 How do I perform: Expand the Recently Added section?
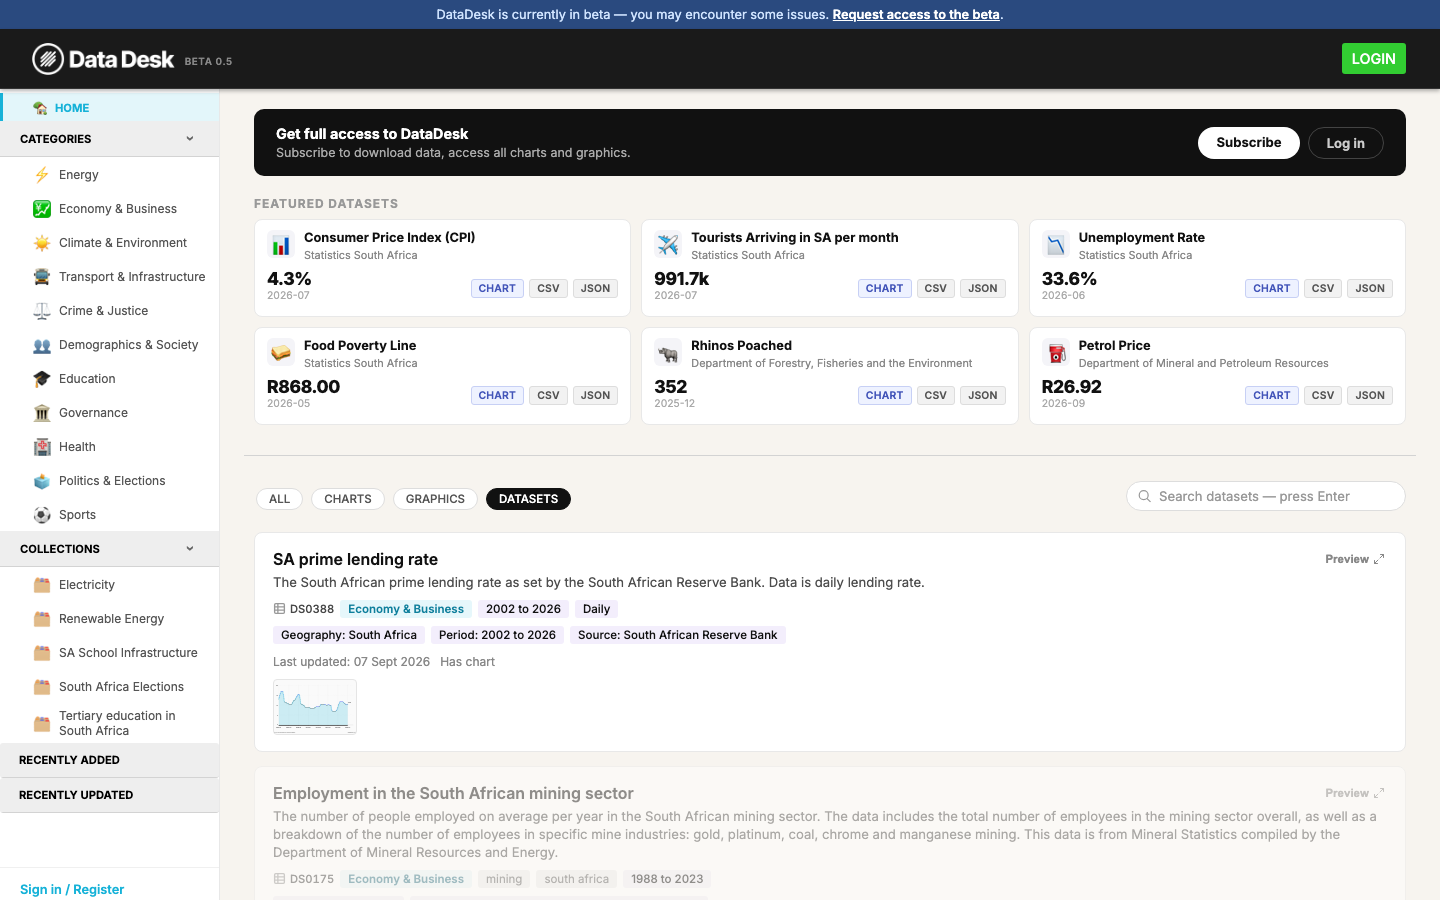110,760
